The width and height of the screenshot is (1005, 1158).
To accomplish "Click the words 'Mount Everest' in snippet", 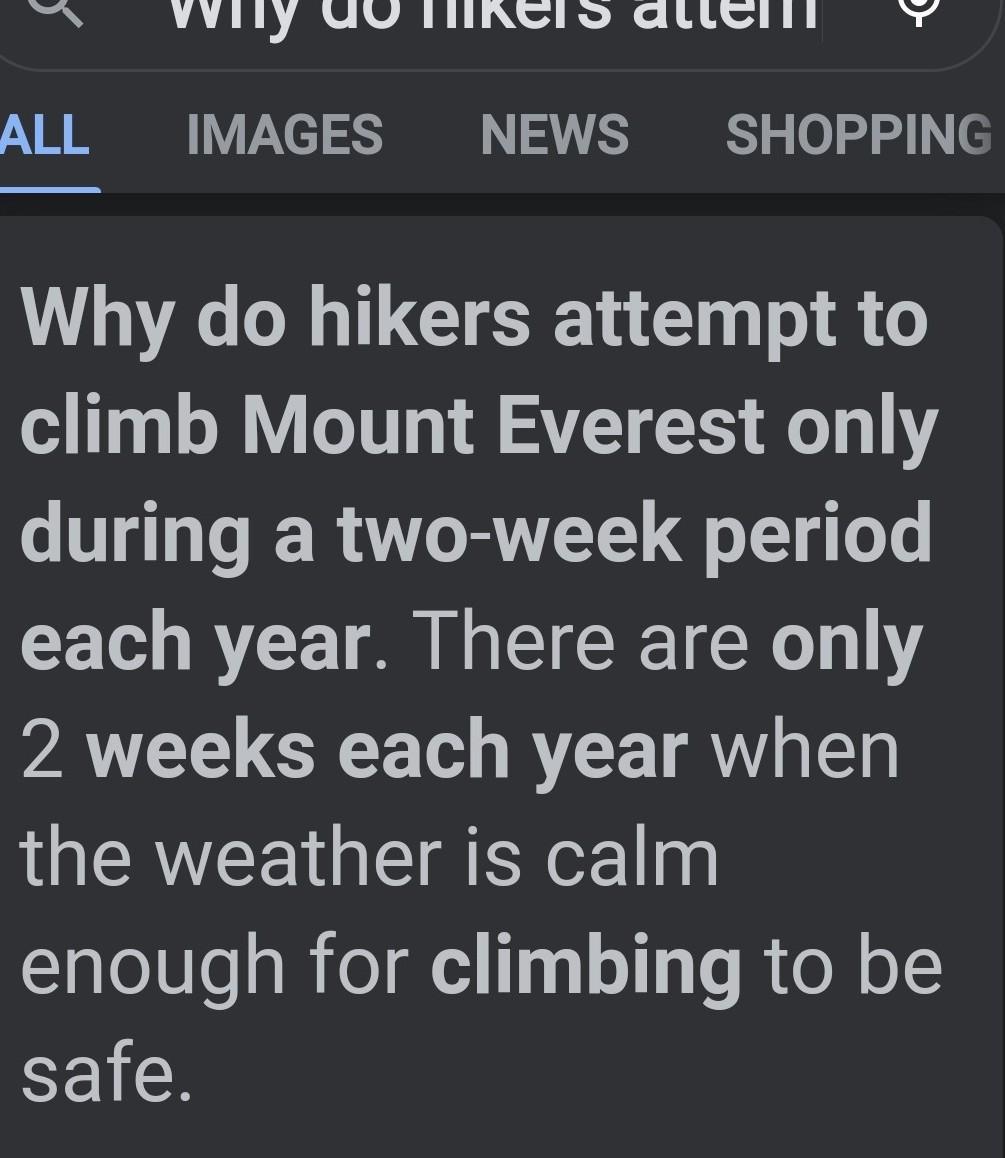I will [504, 425].
